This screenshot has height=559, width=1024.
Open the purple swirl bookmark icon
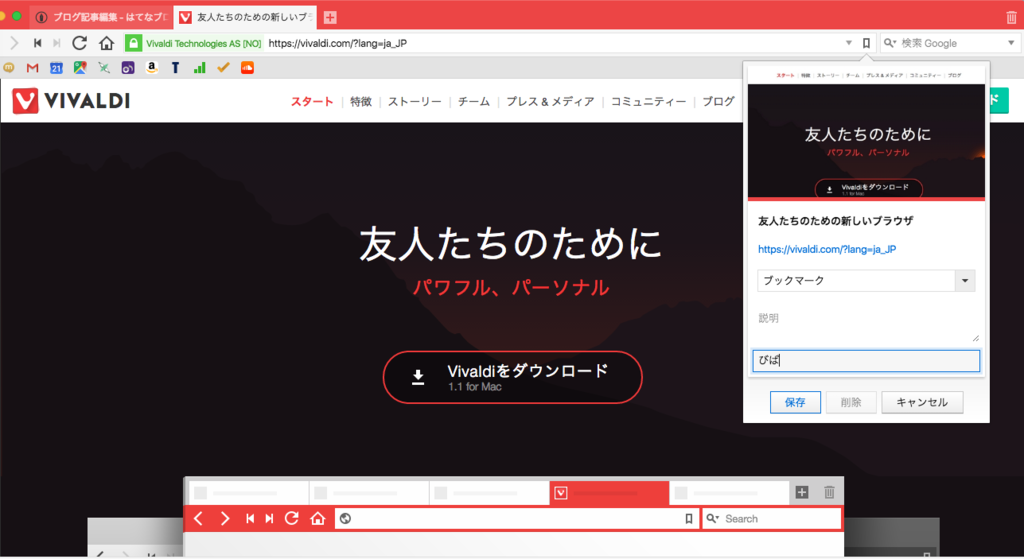pos(127,67)
